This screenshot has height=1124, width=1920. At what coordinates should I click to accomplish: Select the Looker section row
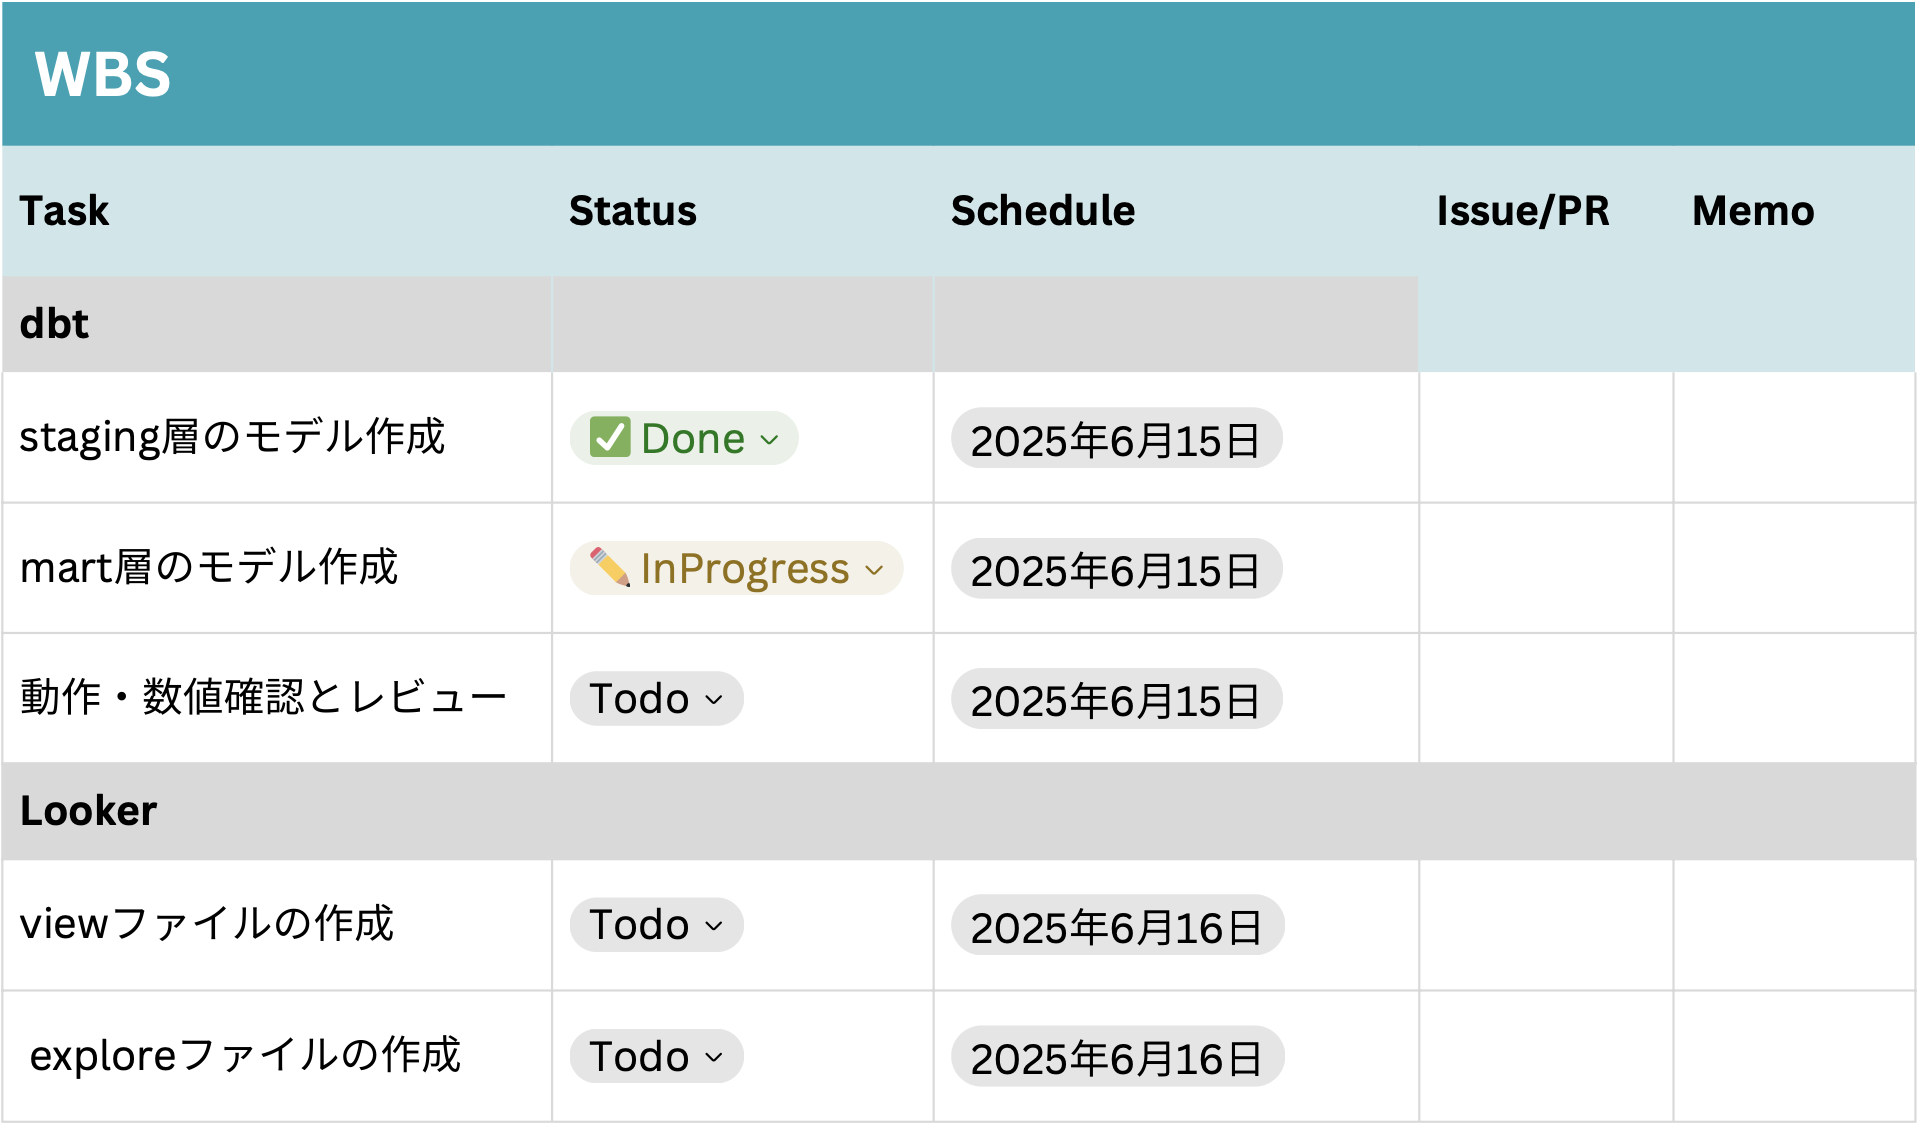tap(959, 811)
